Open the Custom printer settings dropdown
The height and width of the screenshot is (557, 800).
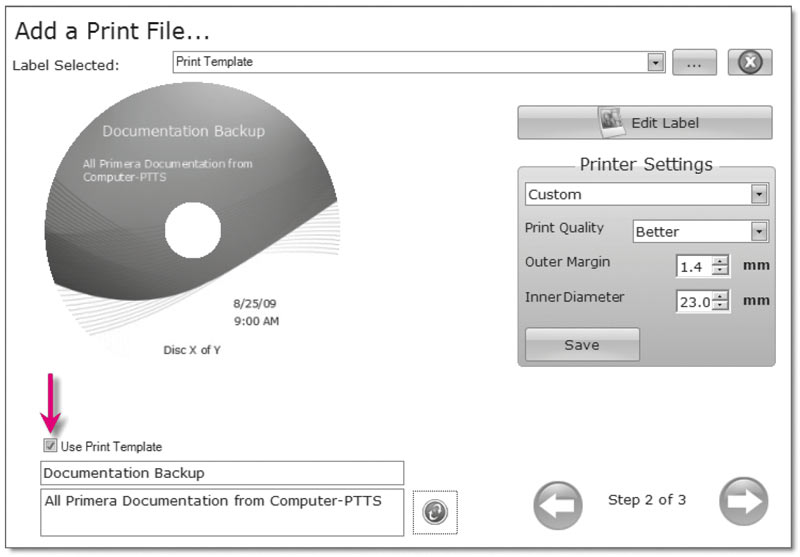(x=759, y=194)
